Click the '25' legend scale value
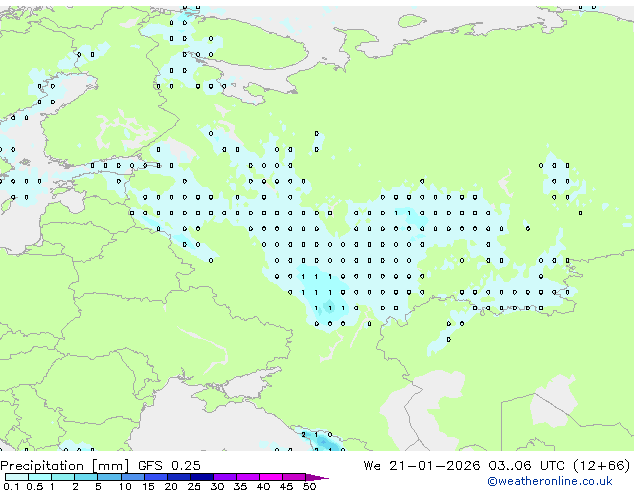Image resolution: width=634 pixels, height=490 pixels. (194, 486)
